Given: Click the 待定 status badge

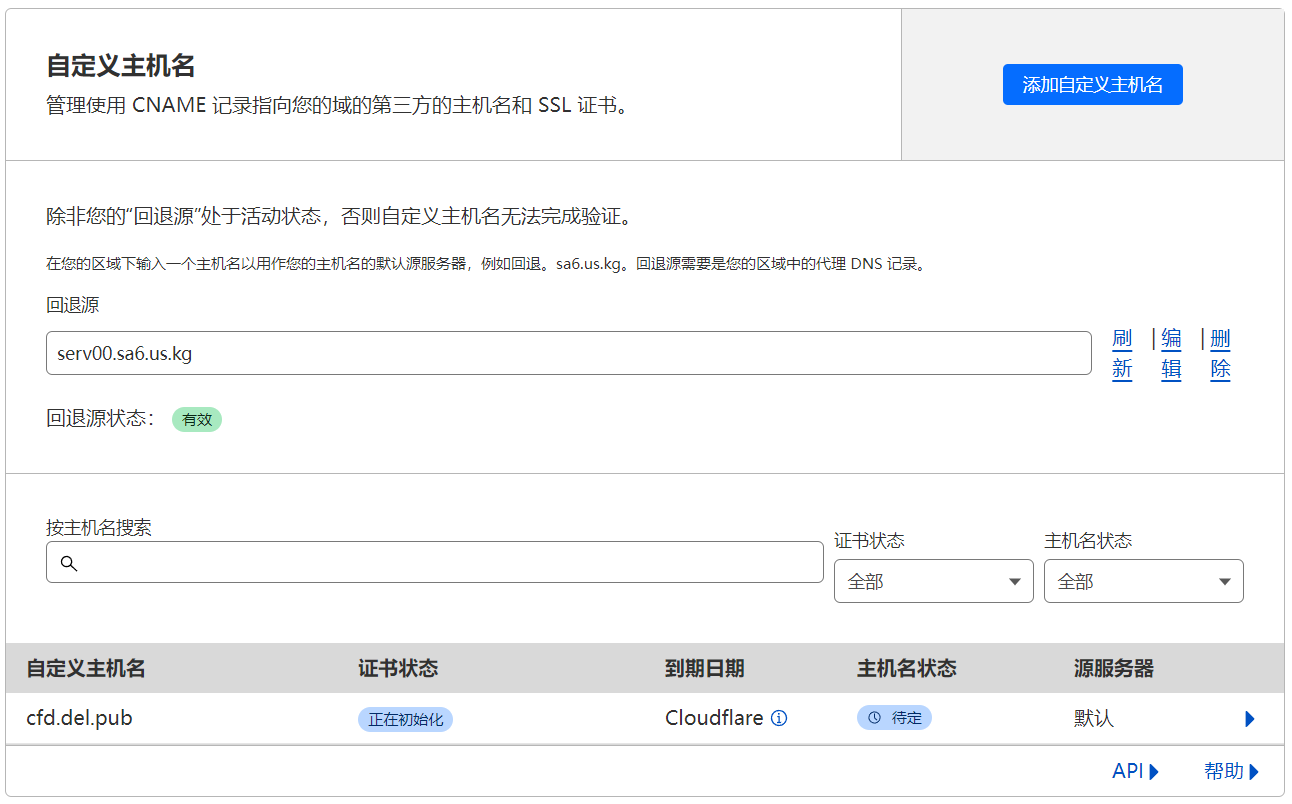Looking at the screenshot, I should pyautogui.click(x=894, y=718).
